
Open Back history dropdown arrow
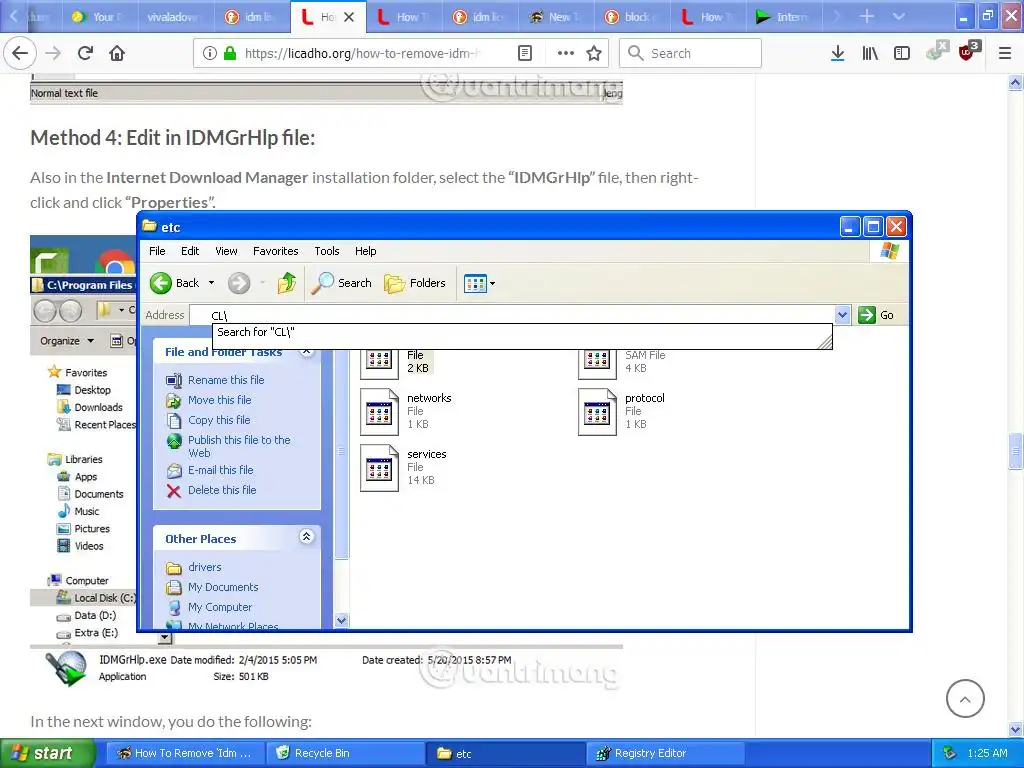(x=211, y=283)
